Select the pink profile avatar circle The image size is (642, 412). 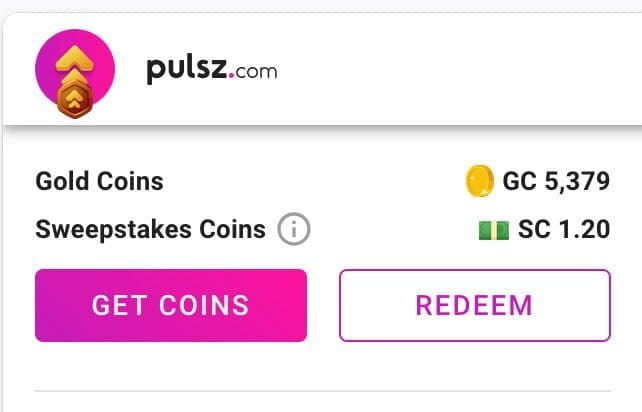click(75, 69)
